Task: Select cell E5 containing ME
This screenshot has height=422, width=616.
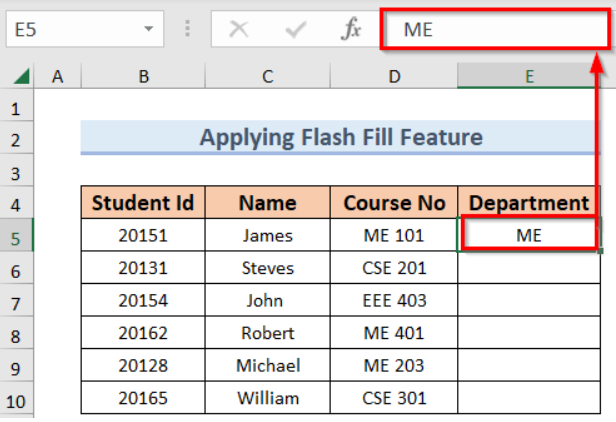Action: 528,236
